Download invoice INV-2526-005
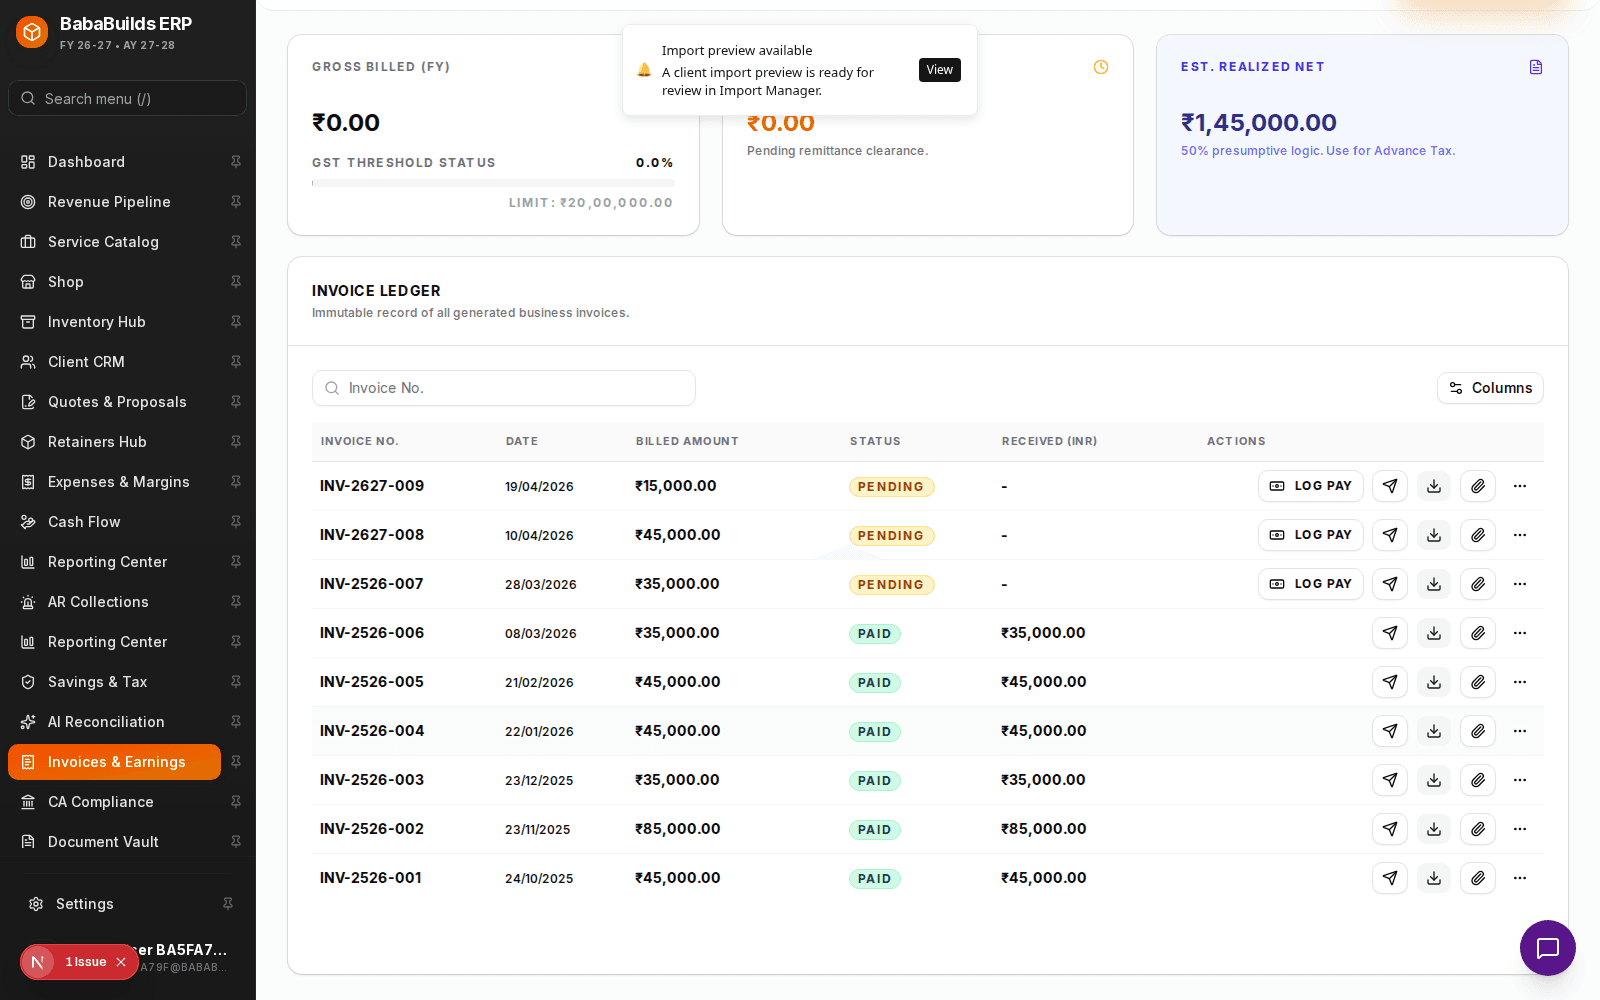1600x1000 pixels. coord(1434,682)
